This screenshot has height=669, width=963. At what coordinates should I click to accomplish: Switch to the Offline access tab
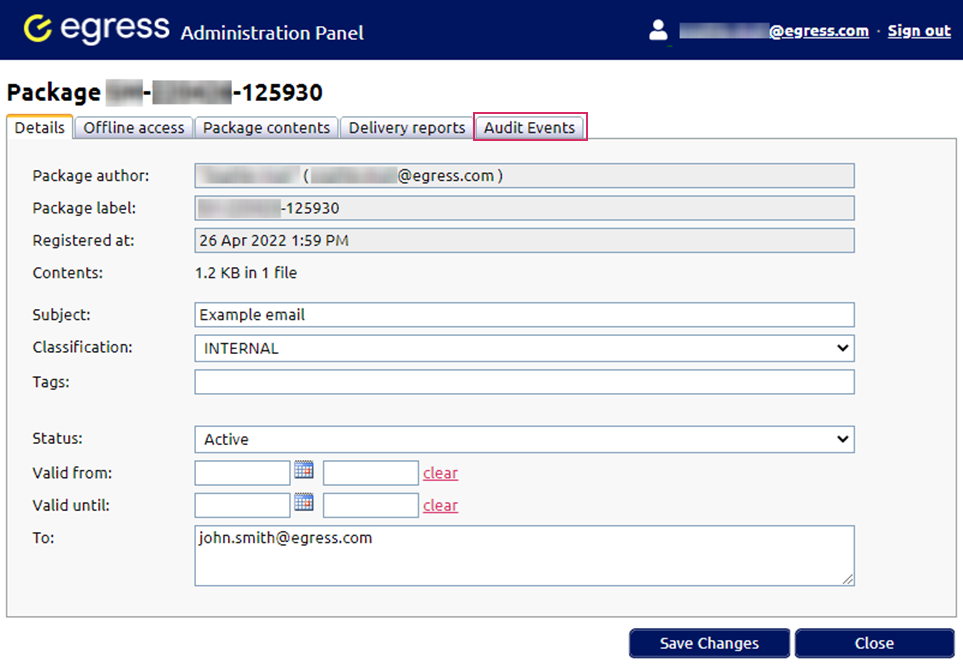coord(132,127)
